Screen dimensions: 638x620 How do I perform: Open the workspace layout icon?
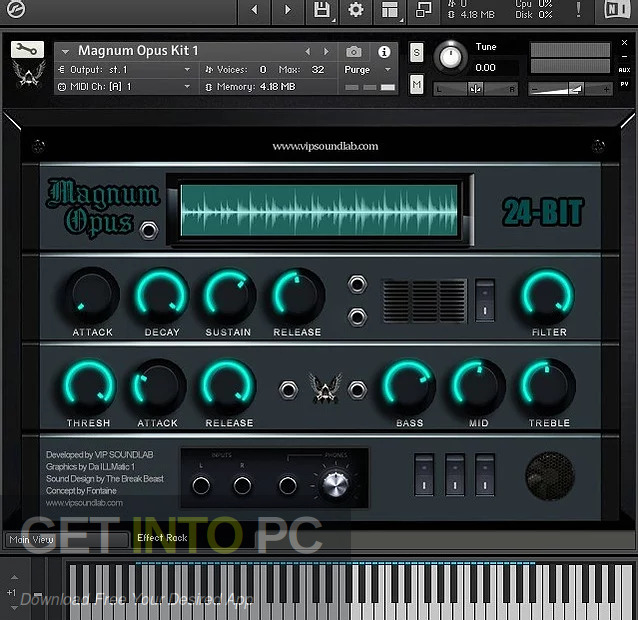(x=390, y=9)
